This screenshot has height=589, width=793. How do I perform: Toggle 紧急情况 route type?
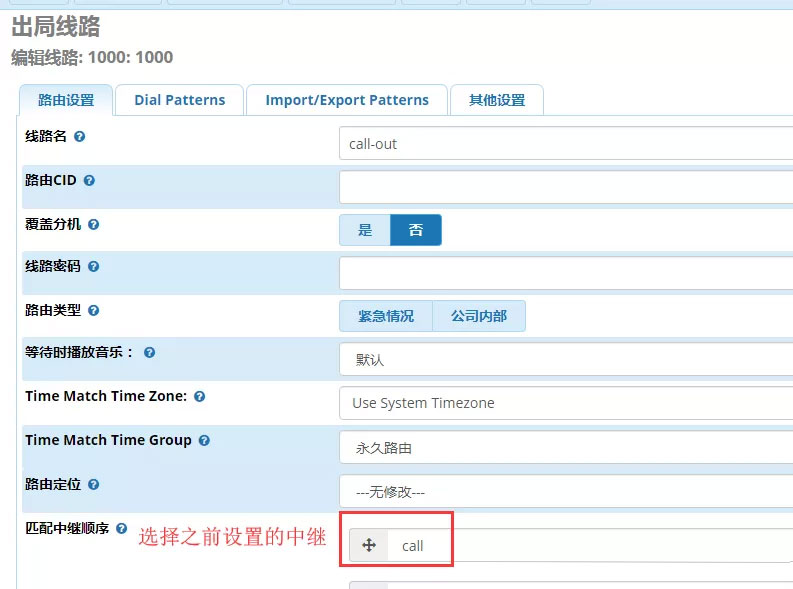pos(386,316)
